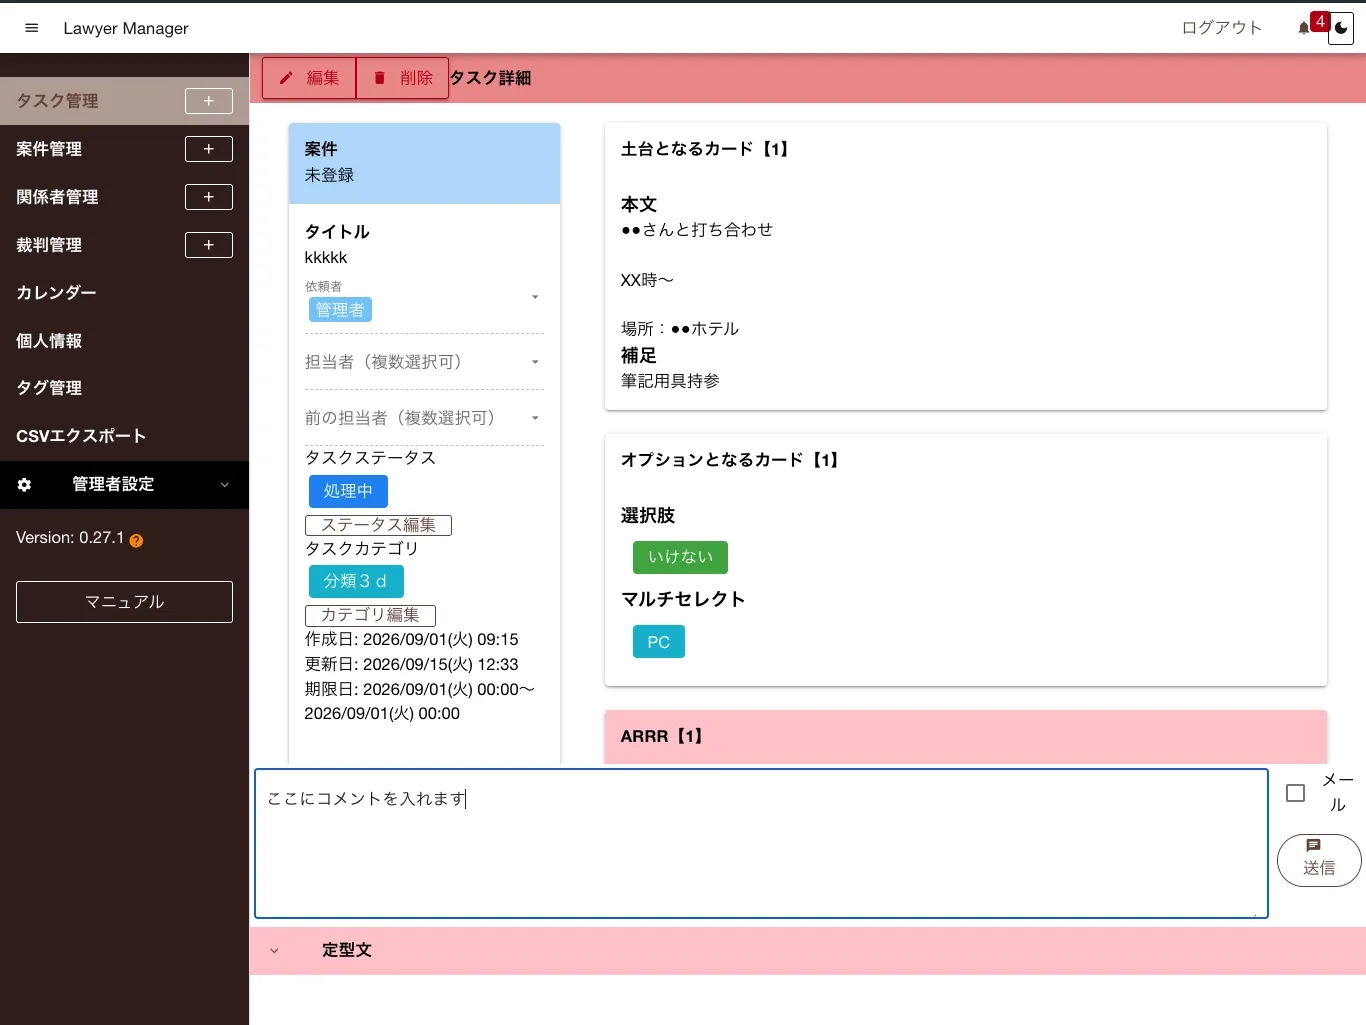Screen dimensions: 1366x1025
Task: Open the 担当者（複数選択可） dropdown
Action: (x=424, y=362)
